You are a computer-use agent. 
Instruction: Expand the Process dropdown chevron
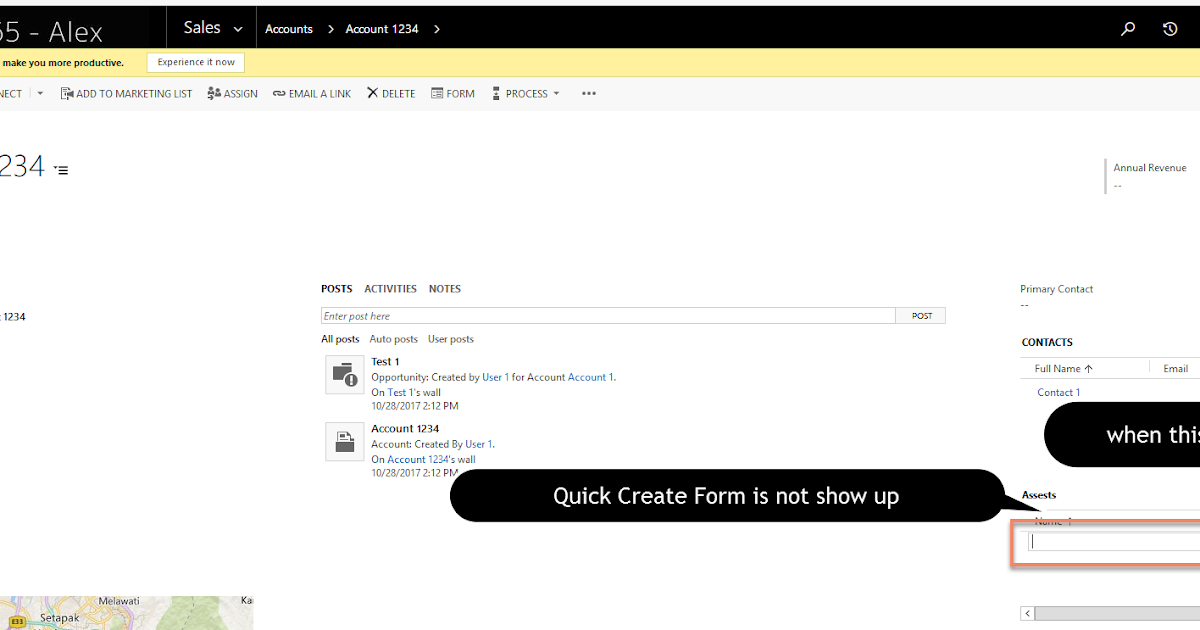tap(556, 93)
